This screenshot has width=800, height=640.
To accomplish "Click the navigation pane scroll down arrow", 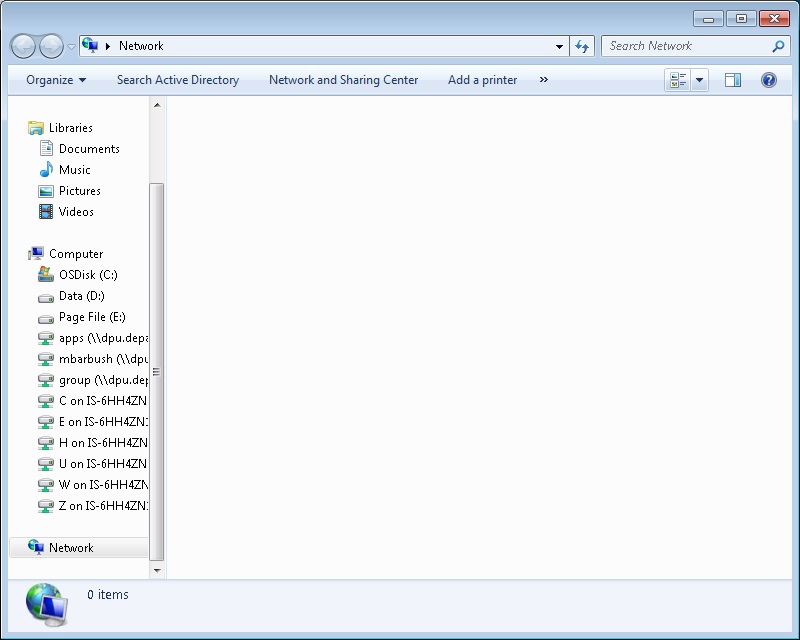I will 157,570.
